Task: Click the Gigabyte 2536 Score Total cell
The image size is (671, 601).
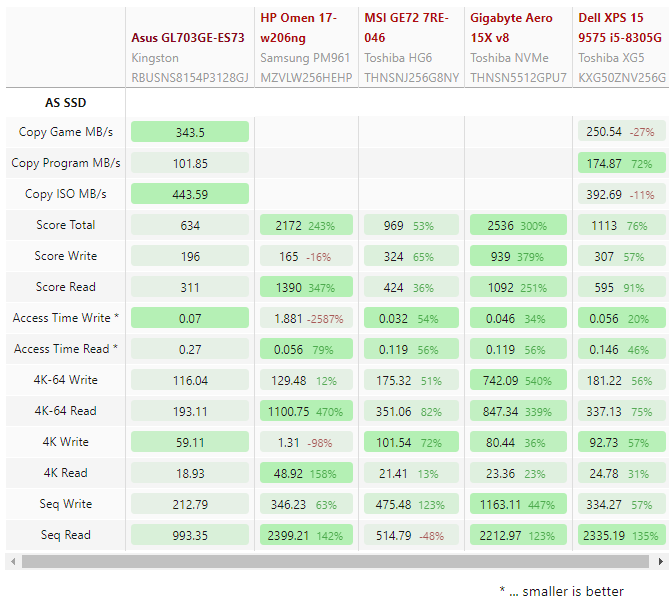Action: (x=518, y=225)
